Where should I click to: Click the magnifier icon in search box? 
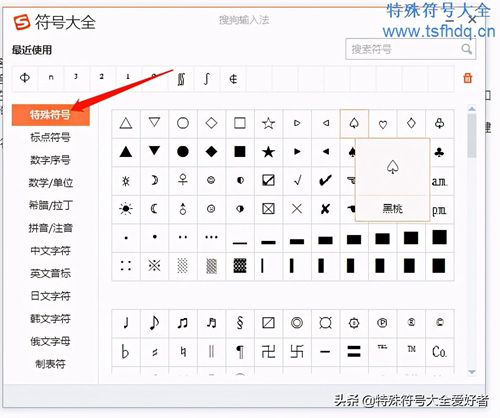(466, 49)
